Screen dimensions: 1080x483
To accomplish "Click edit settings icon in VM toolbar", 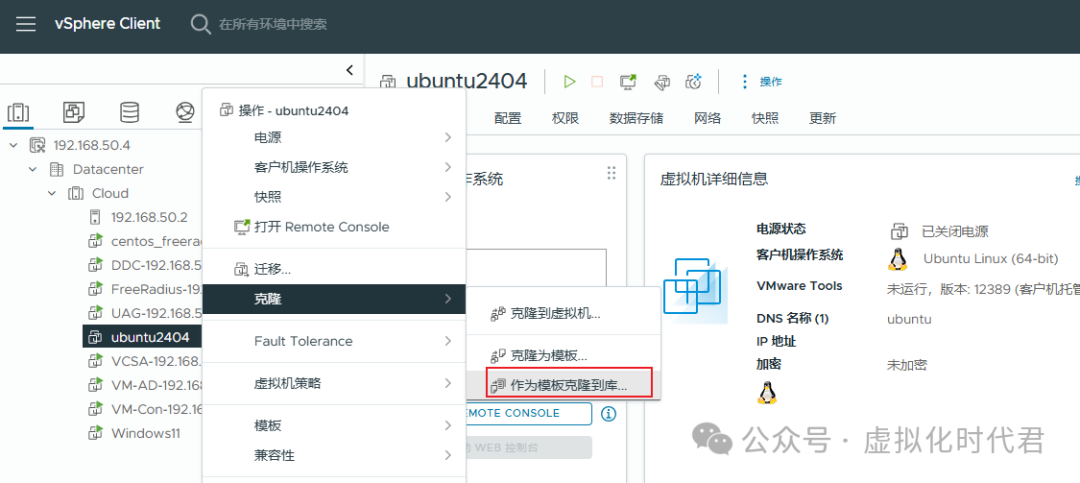I will pyautogui.click(x=661, y=82).
